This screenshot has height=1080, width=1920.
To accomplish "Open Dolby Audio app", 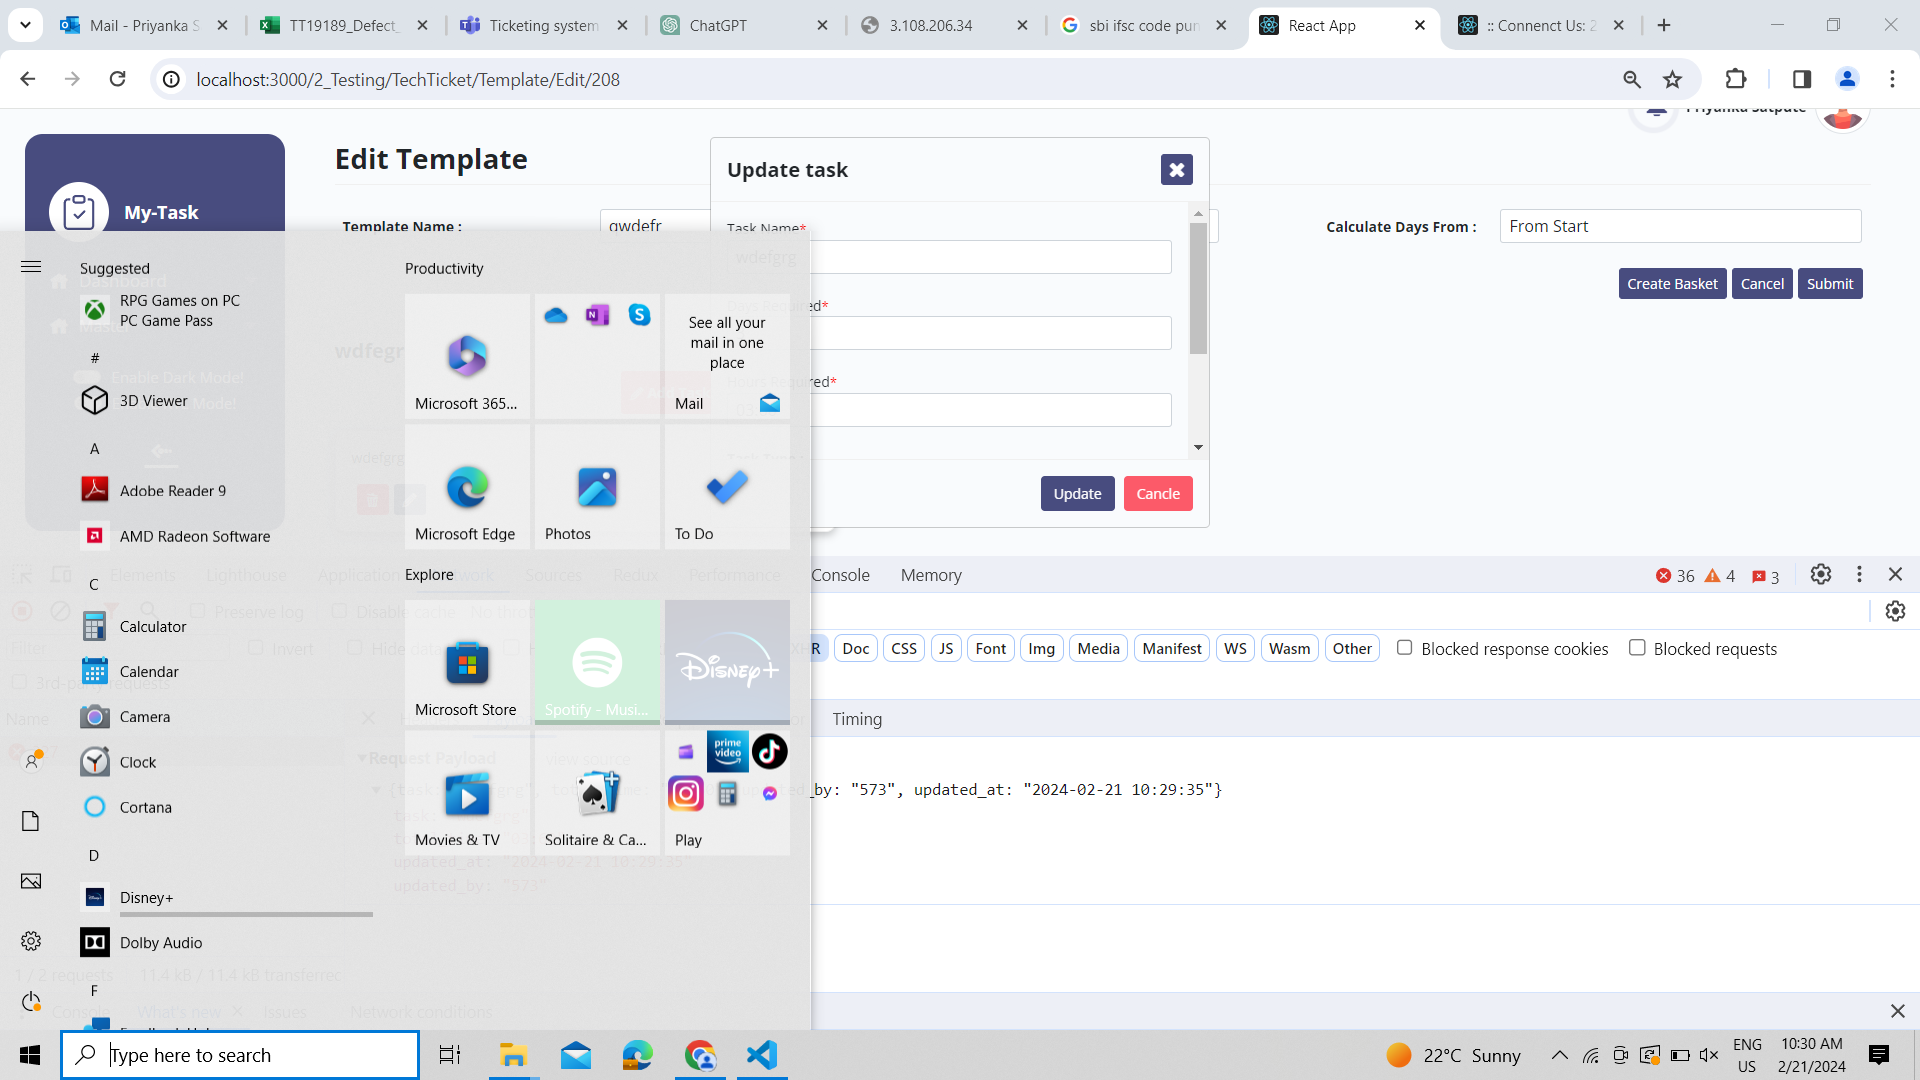I will (226, 942).
